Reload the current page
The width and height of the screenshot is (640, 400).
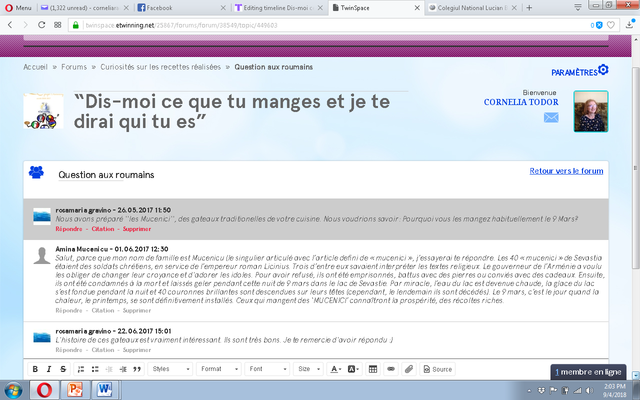(x=41, y=25)
